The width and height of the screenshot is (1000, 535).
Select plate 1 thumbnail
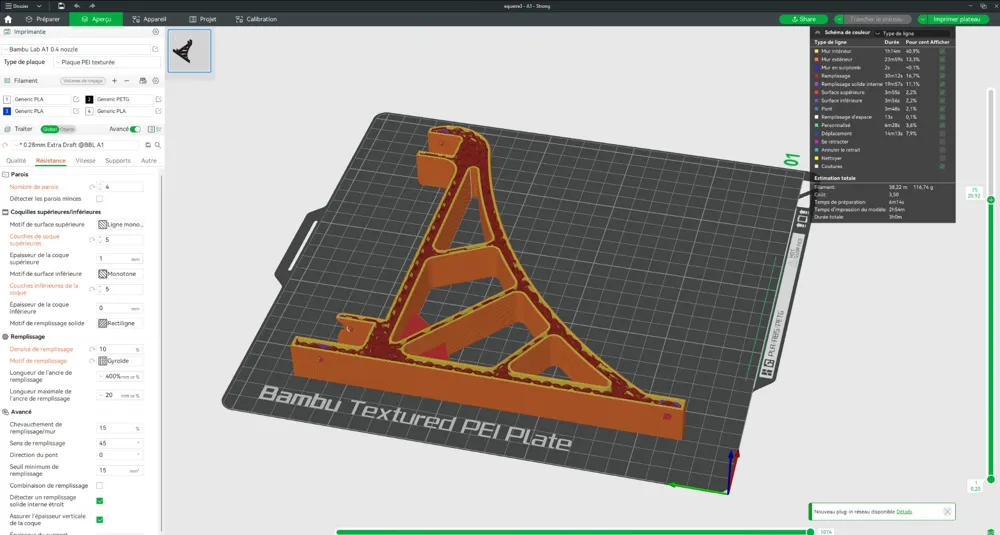coord(189,50)
